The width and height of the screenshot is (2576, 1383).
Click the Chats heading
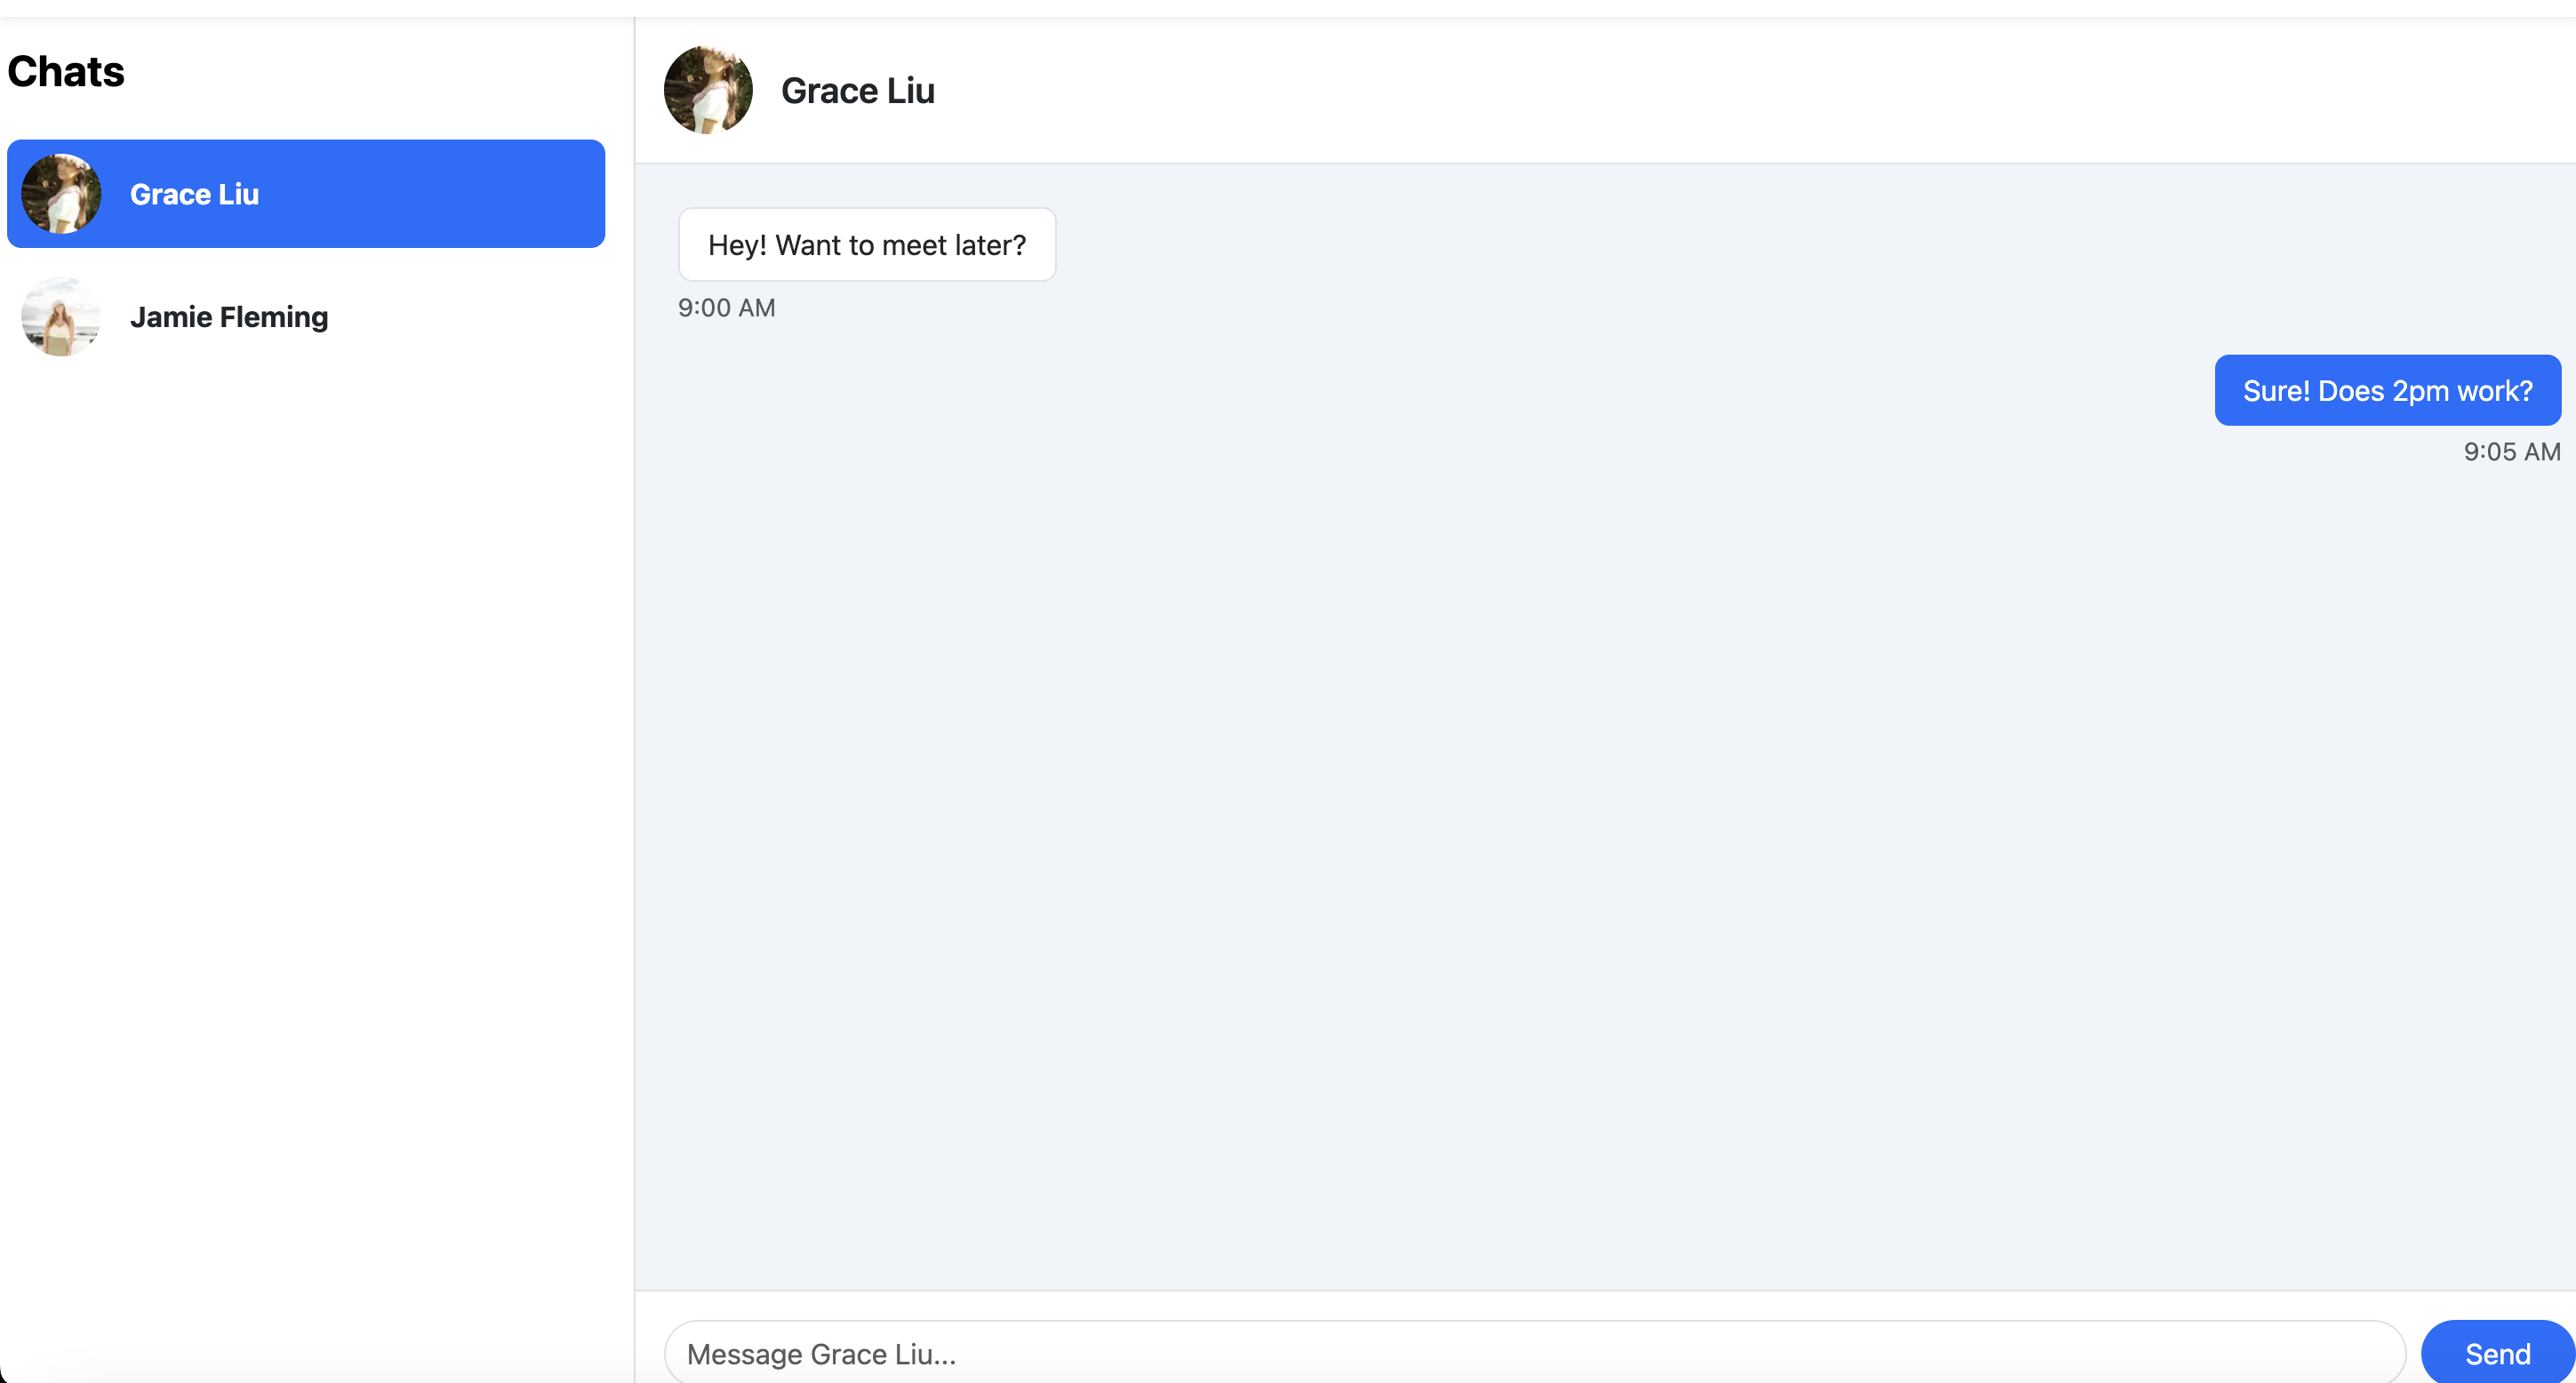coord(66,70)
